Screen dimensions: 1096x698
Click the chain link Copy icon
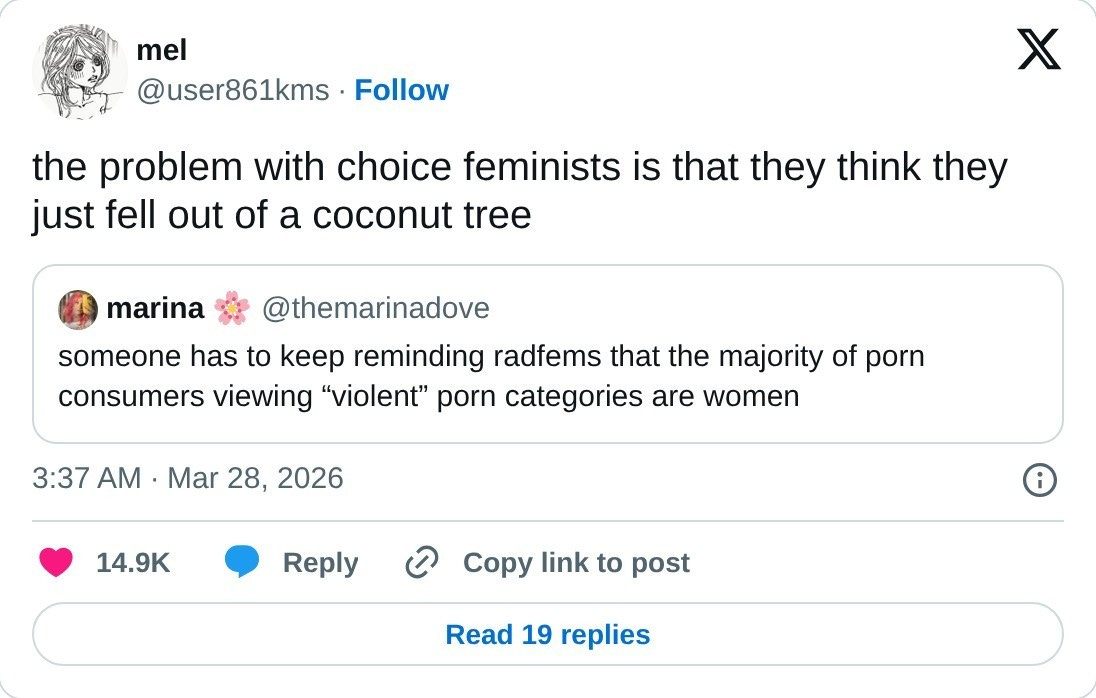[420, 562]
